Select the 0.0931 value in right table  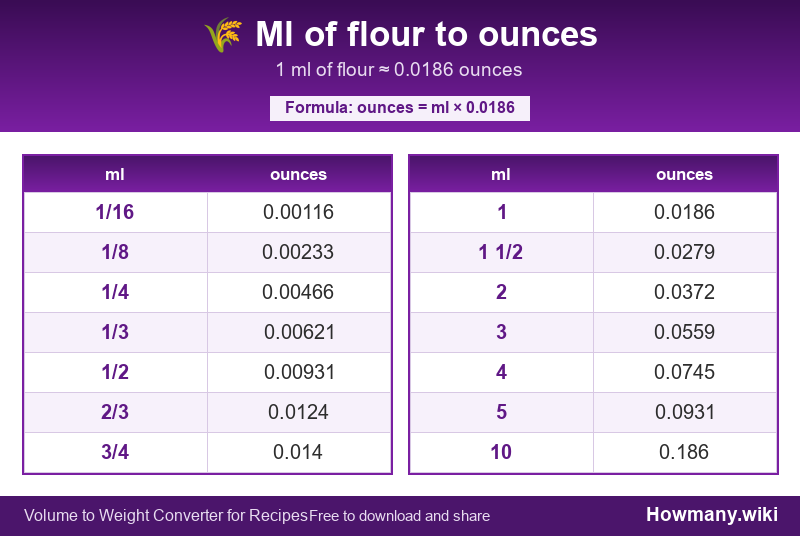[x=685, y=412]
